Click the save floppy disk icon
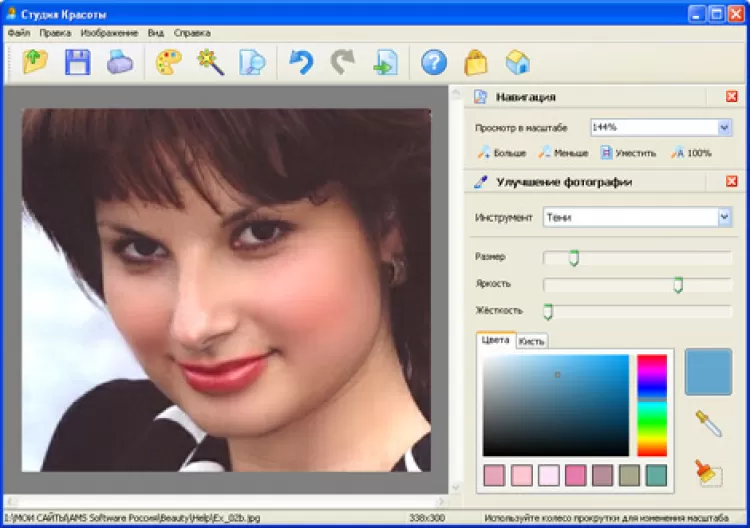 click(78, 62)
